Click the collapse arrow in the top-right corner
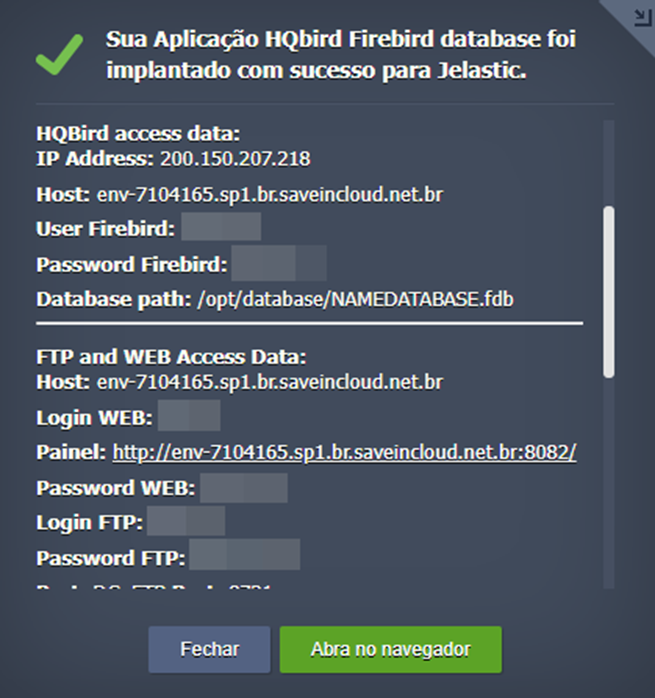Image resolution: width=655 pixels, height=698 pixels. [638, 16]
